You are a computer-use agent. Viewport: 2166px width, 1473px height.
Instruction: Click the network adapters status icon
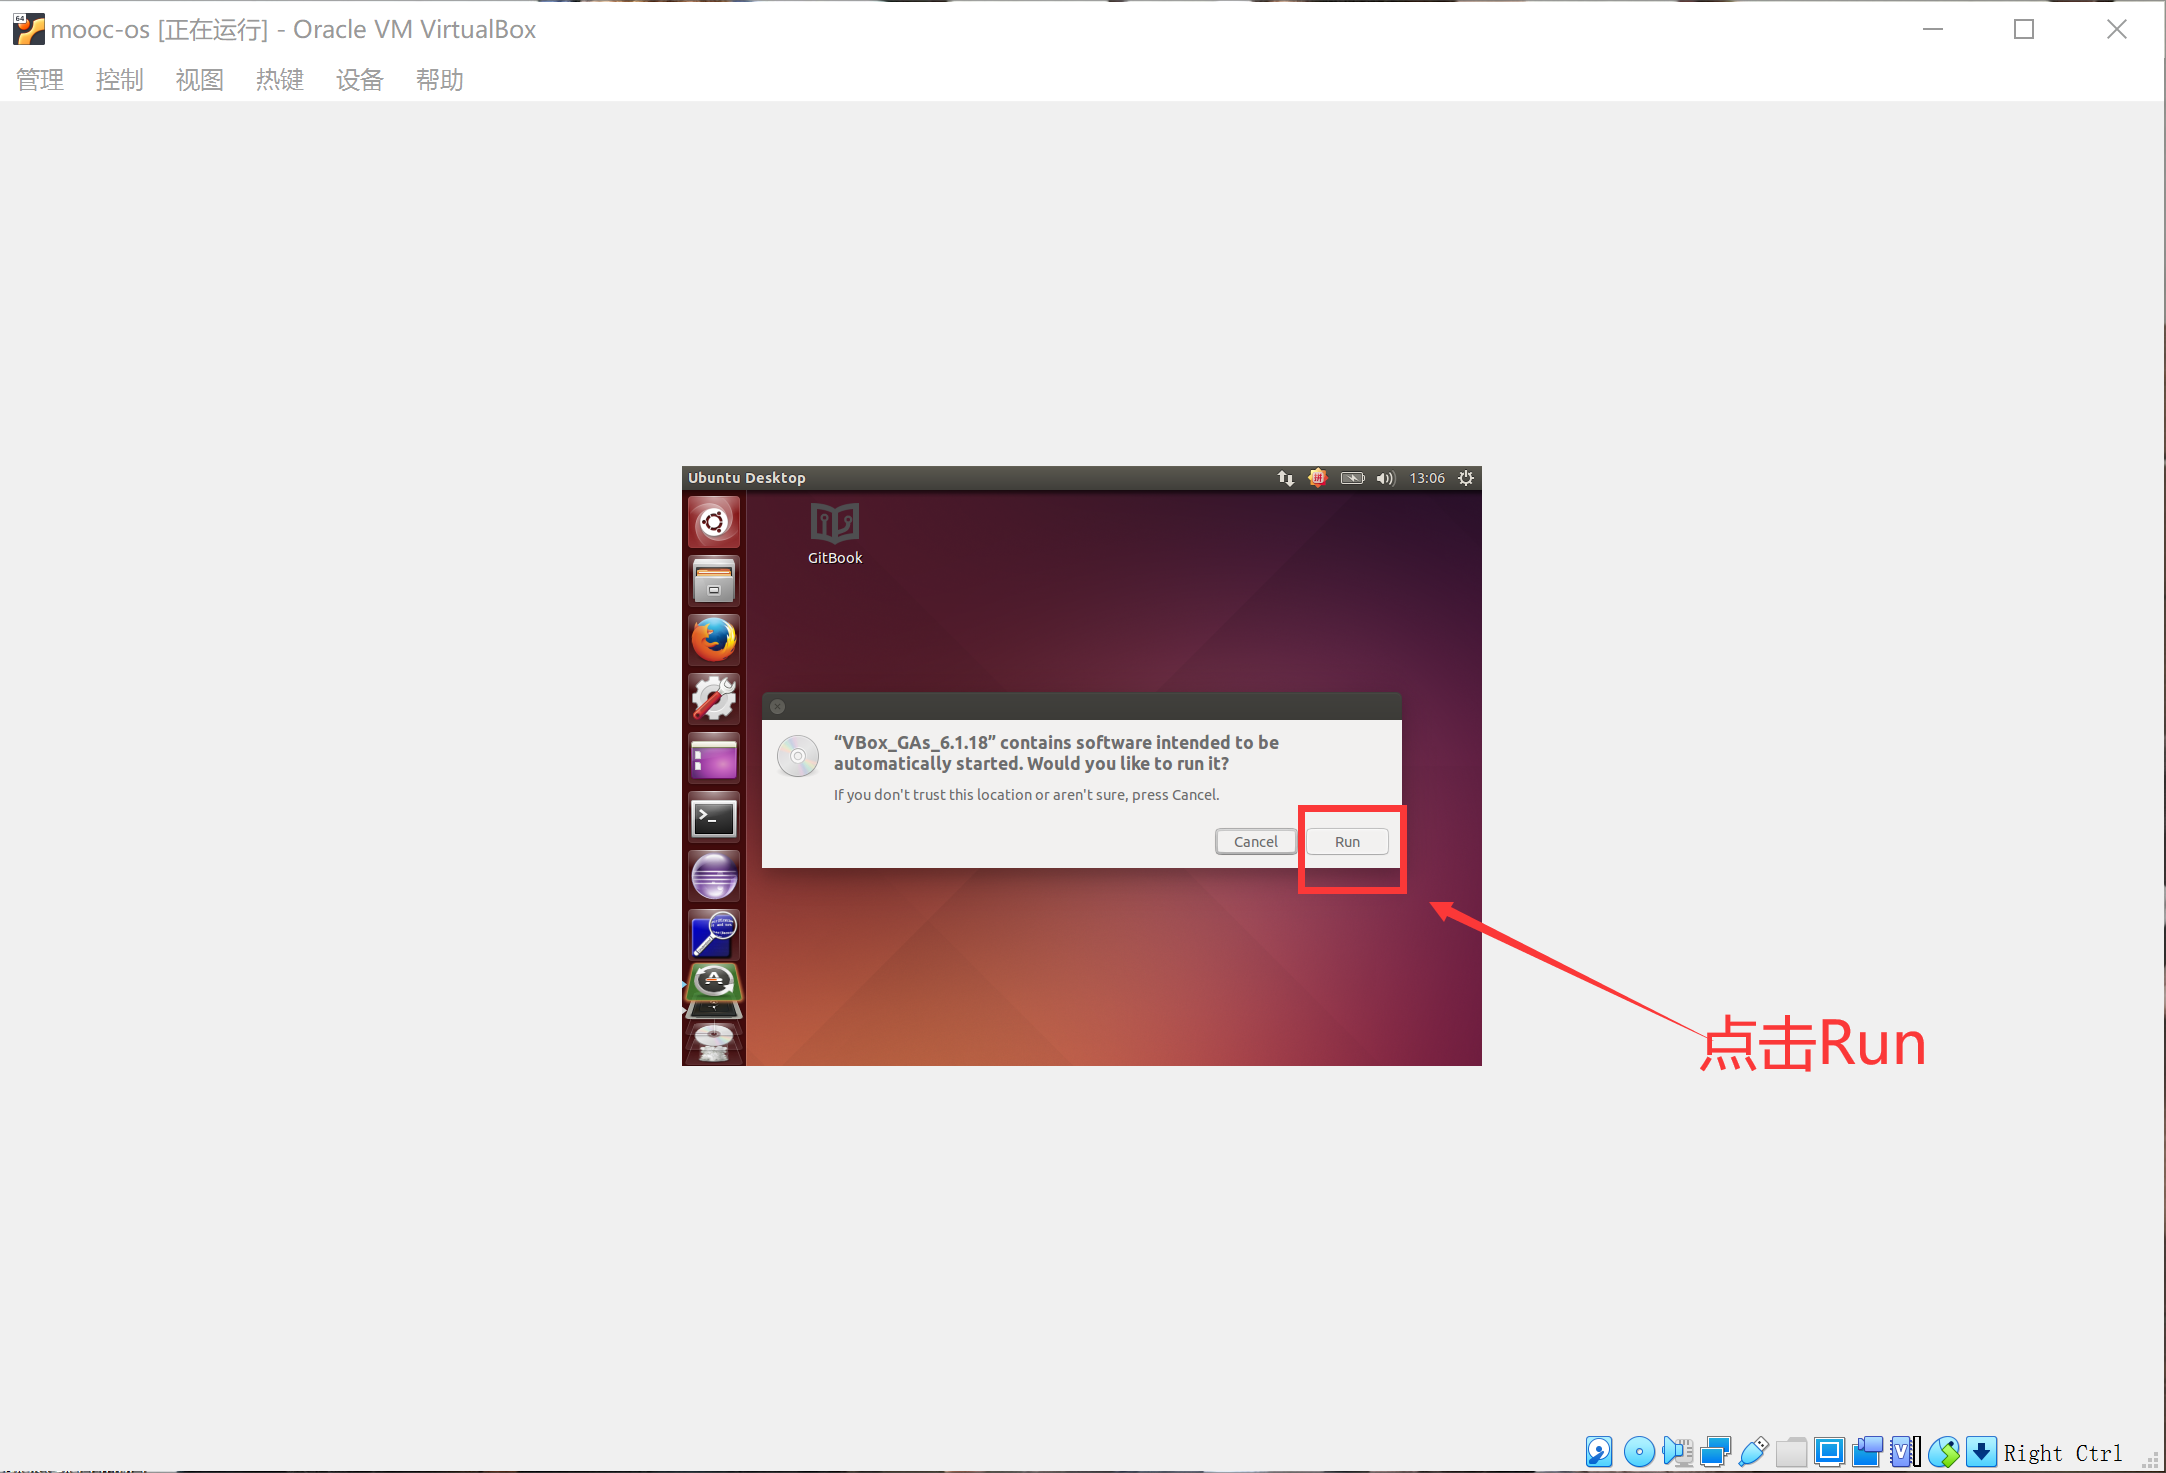pos(1715,1451)
